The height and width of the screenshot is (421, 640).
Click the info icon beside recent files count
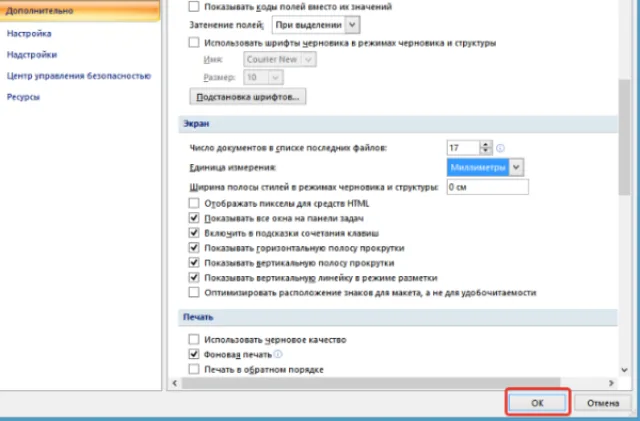(x=500, y=148)
